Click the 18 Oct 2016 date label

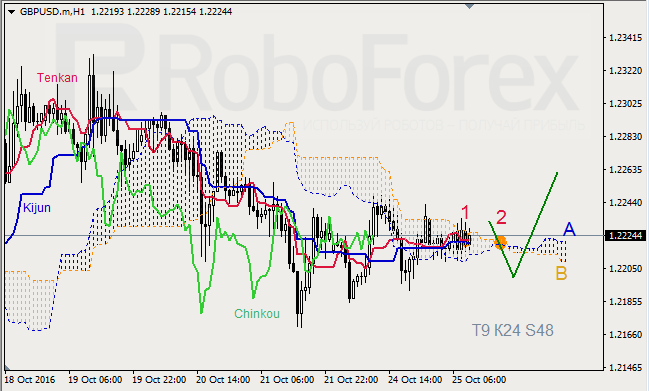click(29, 379)
